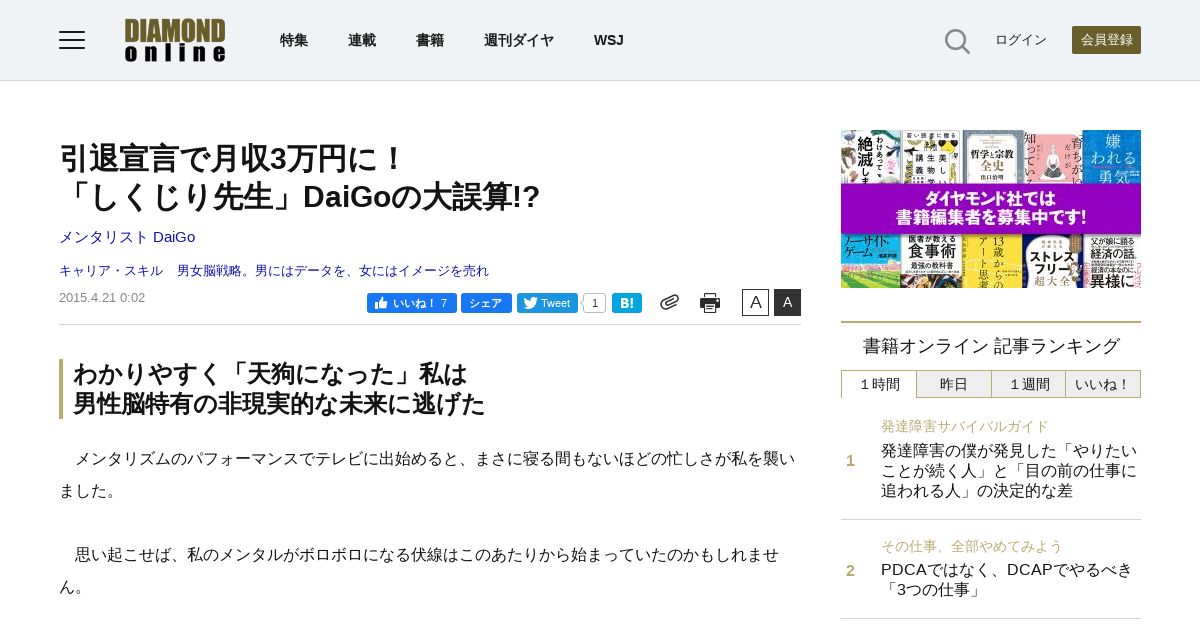Open the 週刊ダイヤ menu item
This screenshot has height=630, width=1200.
(519, 40)
